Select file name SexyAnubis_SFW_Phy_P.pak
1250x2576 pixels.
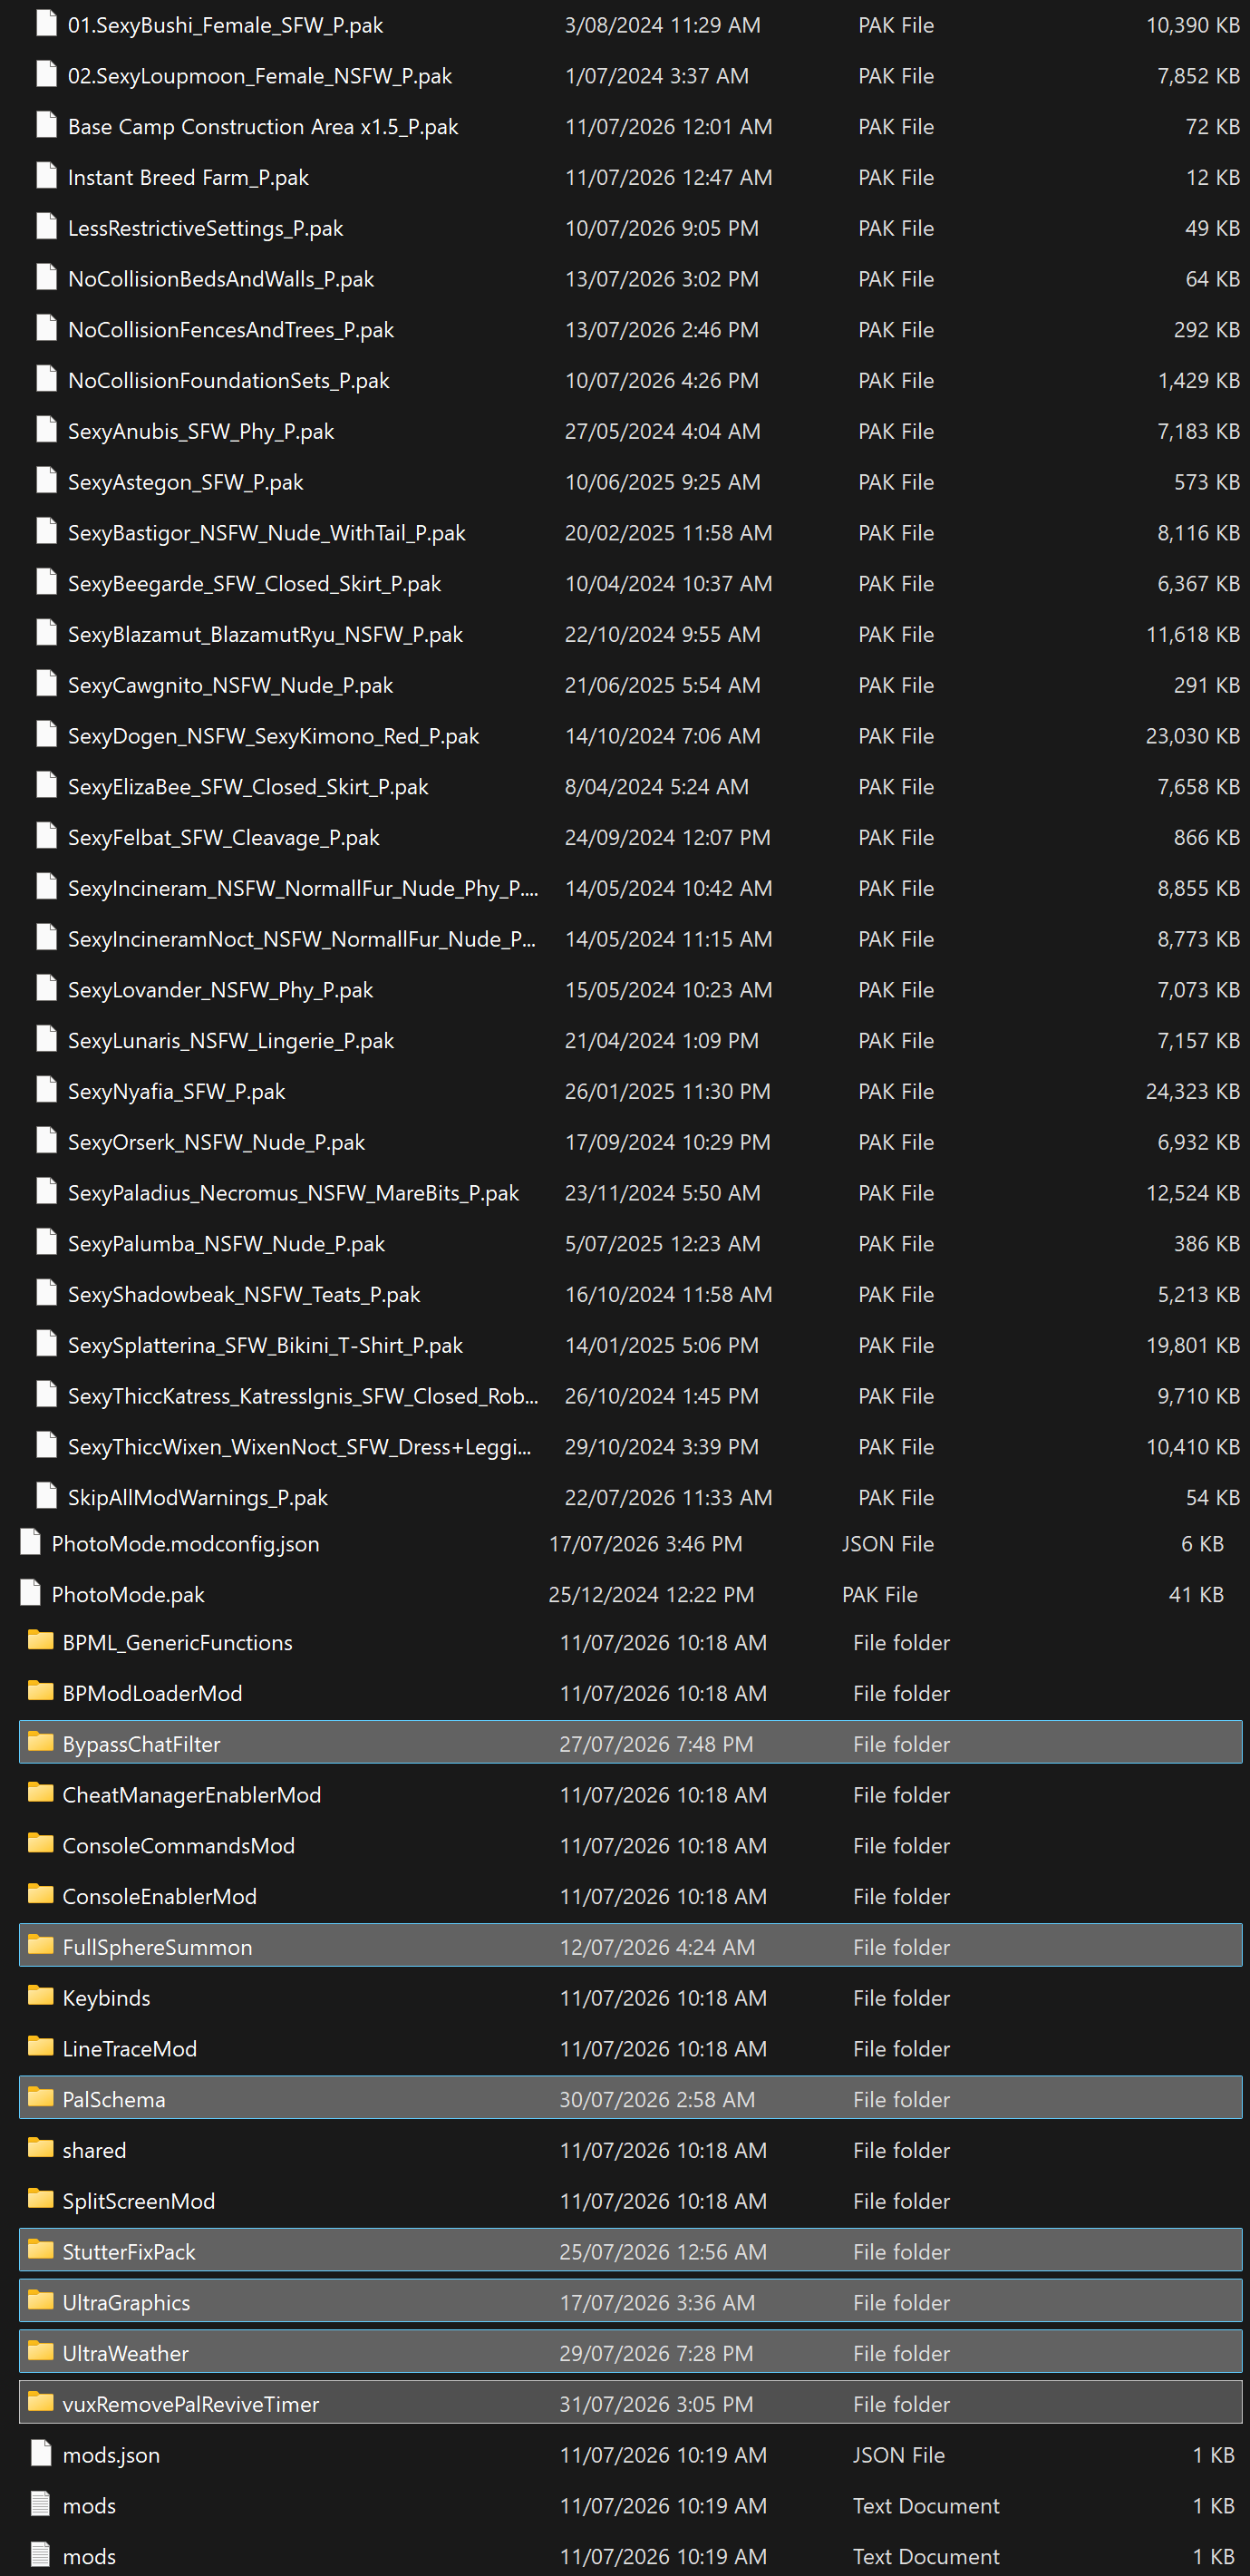point(201,431)
